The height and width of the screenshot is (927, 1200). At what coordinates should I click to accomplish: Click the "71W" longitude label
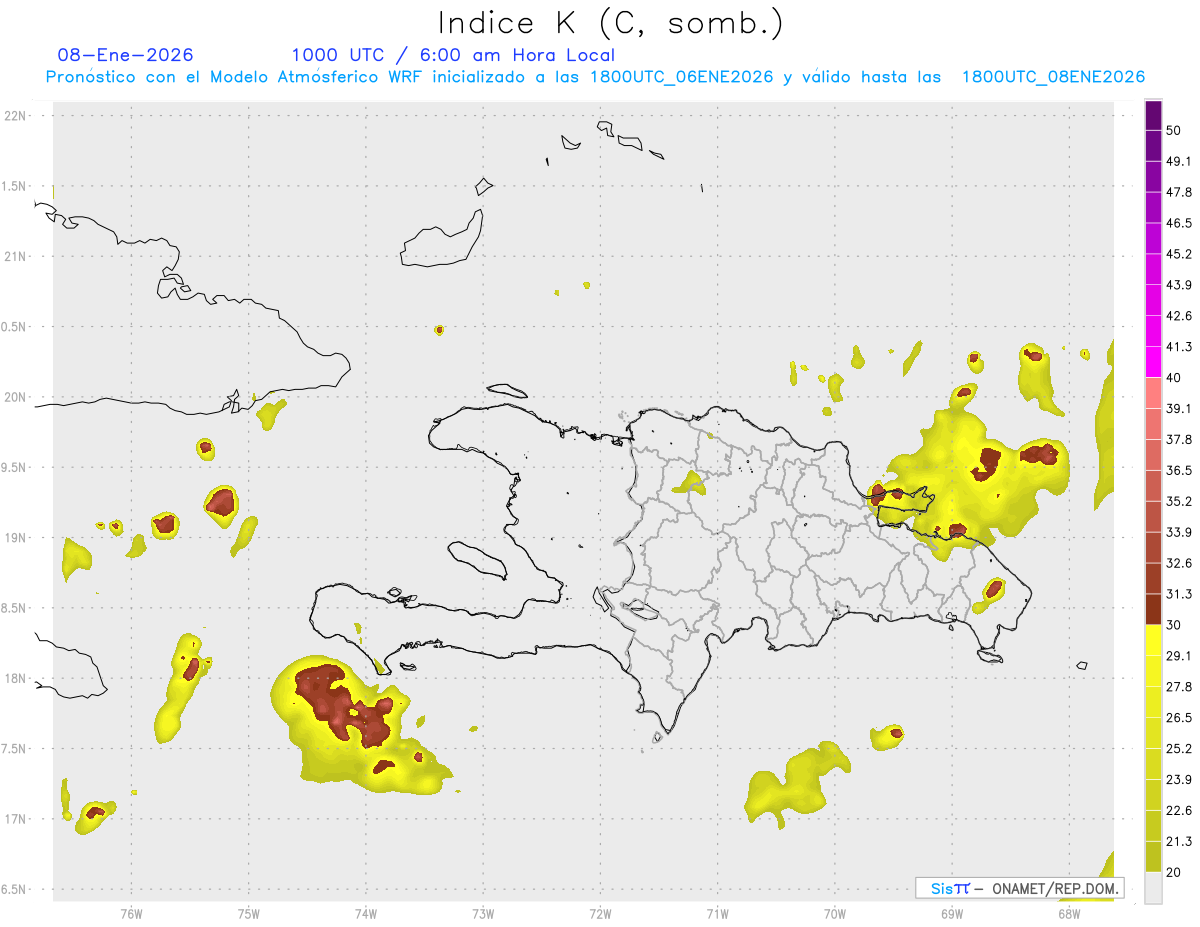tap(717, 914)
